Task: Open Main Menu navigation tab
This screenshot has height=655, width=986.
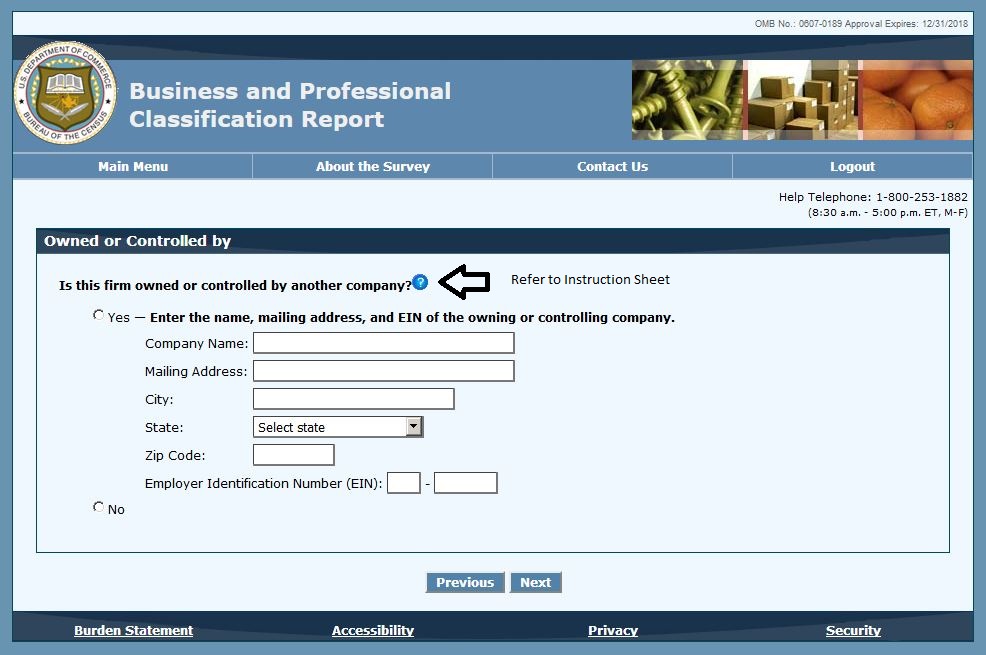Action: coord(133,167)
